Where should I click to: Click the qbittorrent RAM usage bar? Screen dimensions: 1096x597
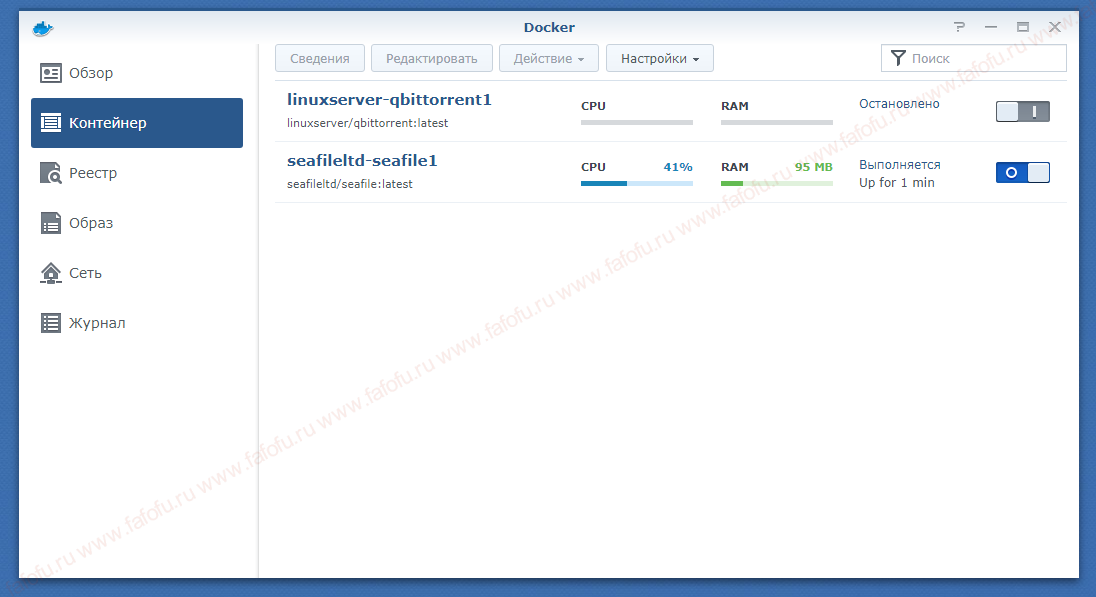click(777, 122)
